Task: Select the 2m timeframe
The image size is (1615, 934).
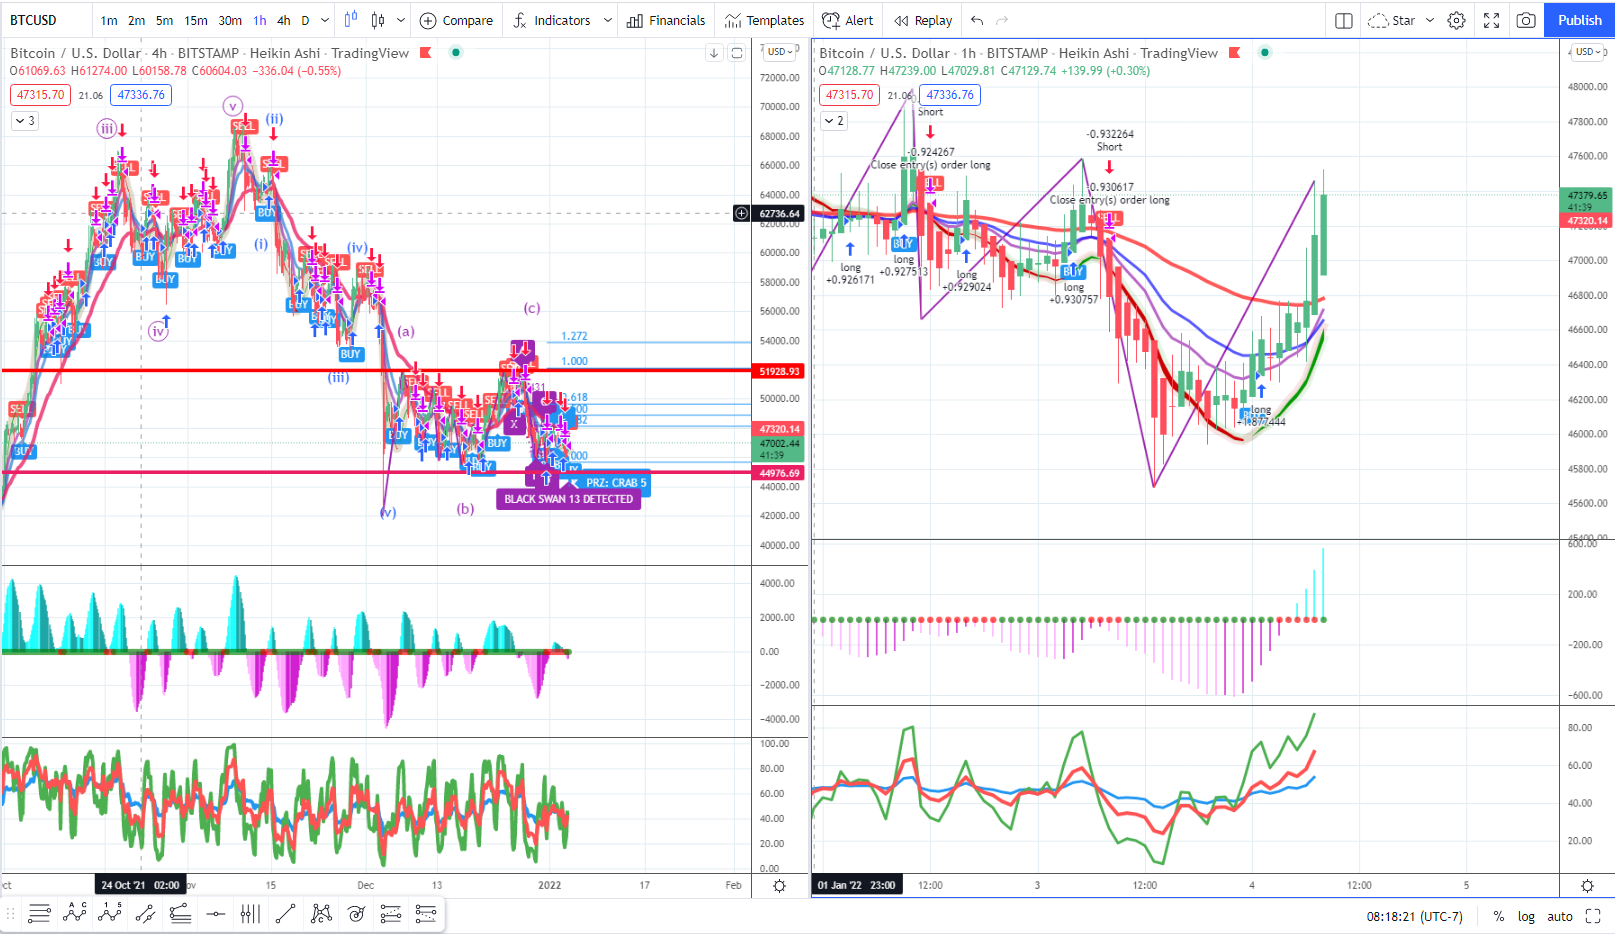Action: 137,20
